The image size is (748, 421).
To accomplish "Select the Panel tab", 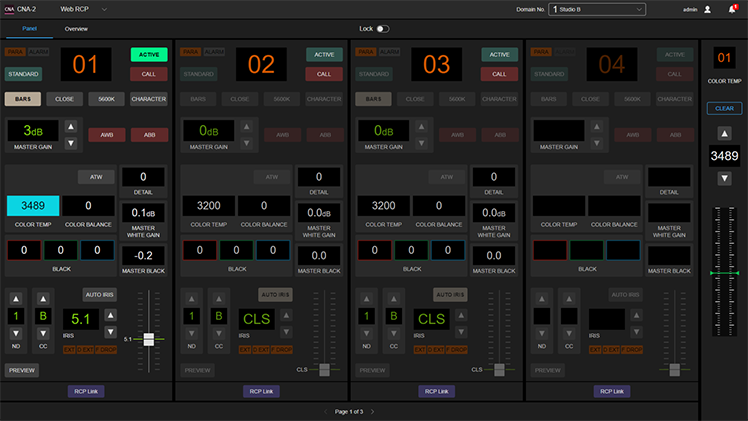I will (29, 29).
